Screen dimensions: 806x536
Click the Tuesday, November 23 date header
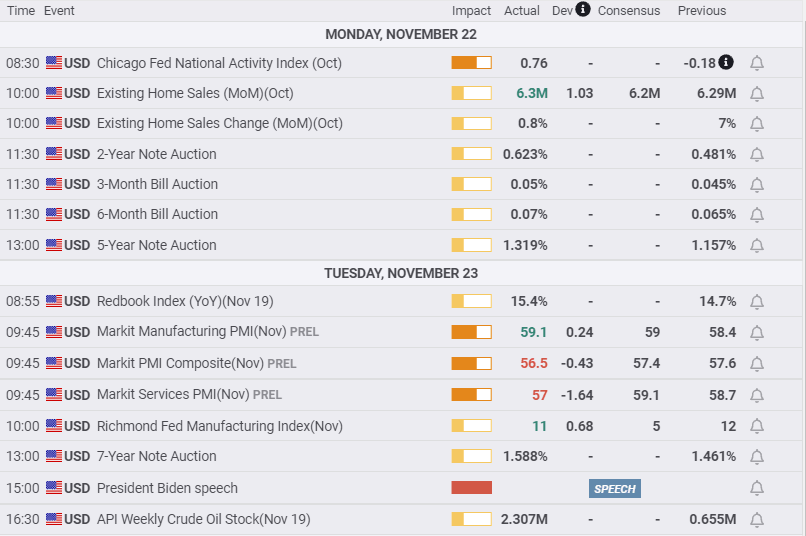[x=401, y=273]
